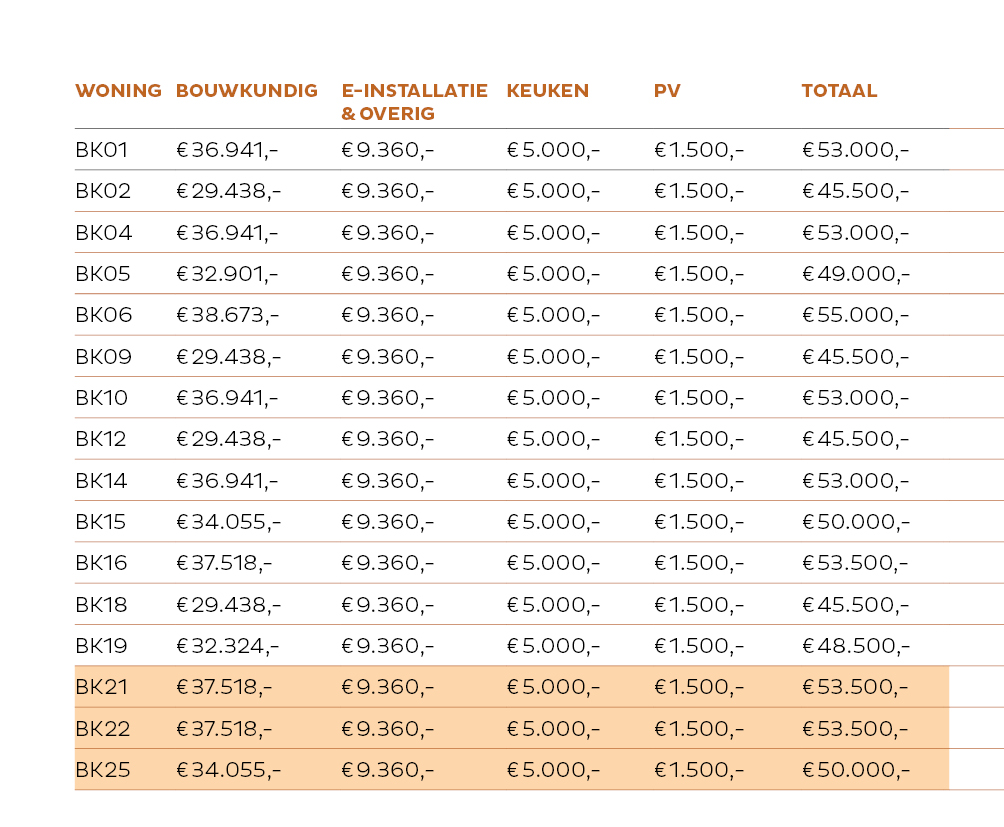Select the €32.901 bouwkundig value
The height and width of the screenshot is (827, 1004).
click(228, 275)
